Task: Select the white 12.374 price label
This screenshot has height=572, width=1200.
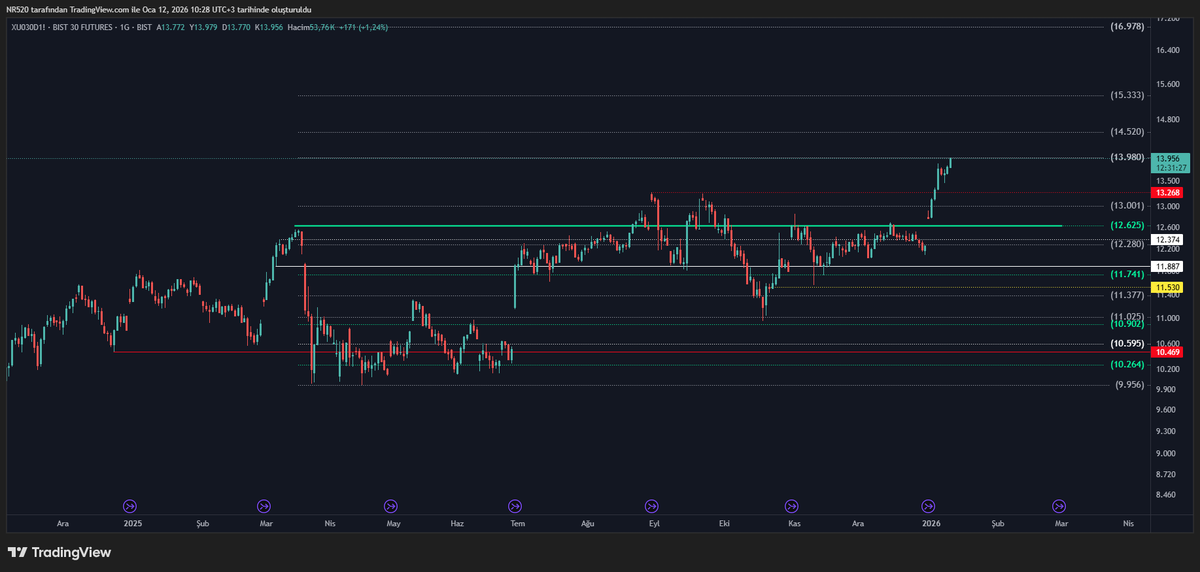Action: (x=1166, y=240)
